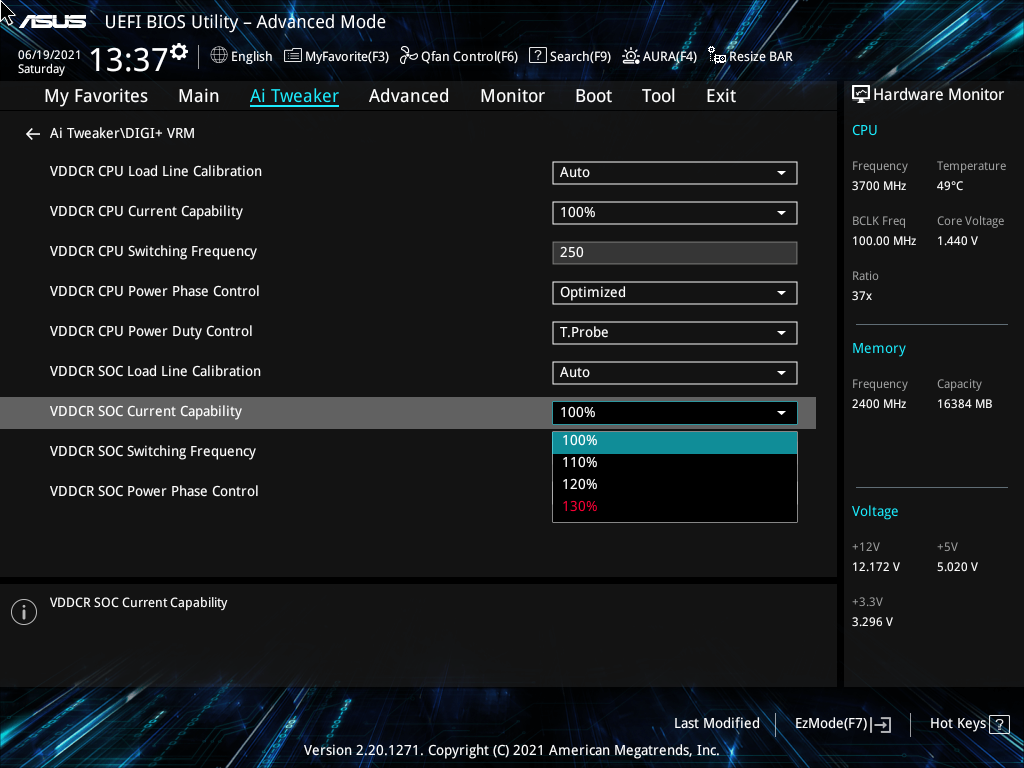The image size is (1024, 768).
Task: Click the back arrow to leave DIGI+ VRM
Action: coord(32,133)
